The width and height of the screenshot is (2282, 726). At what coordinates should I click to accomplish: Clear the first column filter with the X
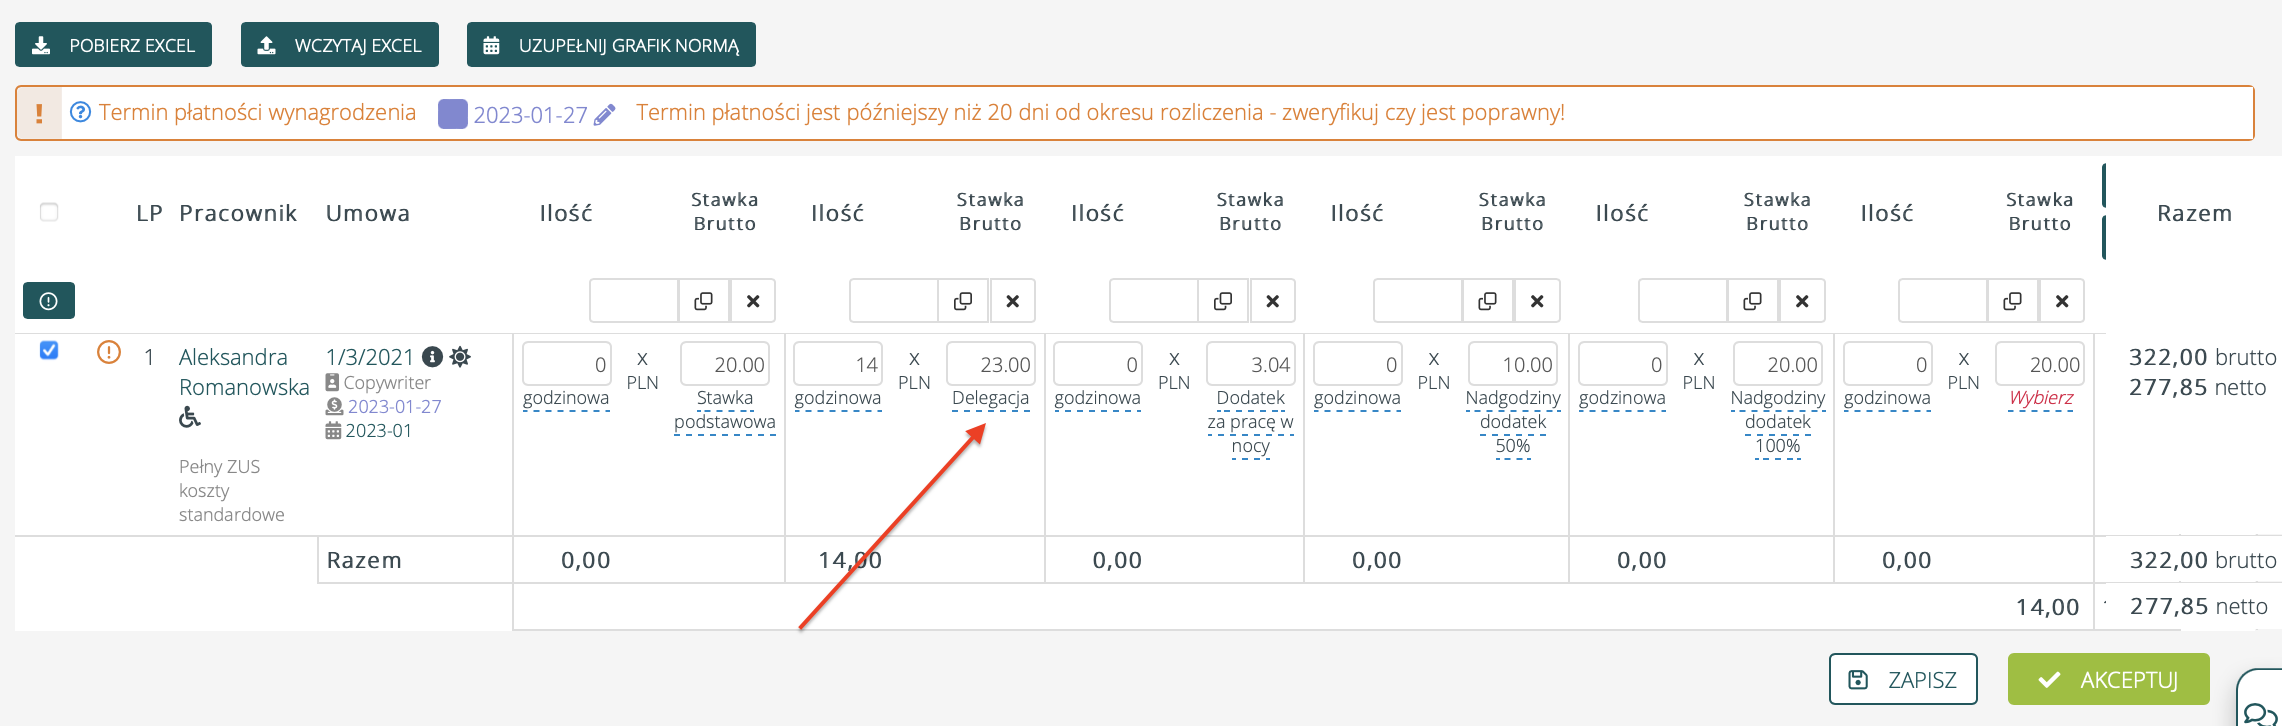[x=753, y=301]
